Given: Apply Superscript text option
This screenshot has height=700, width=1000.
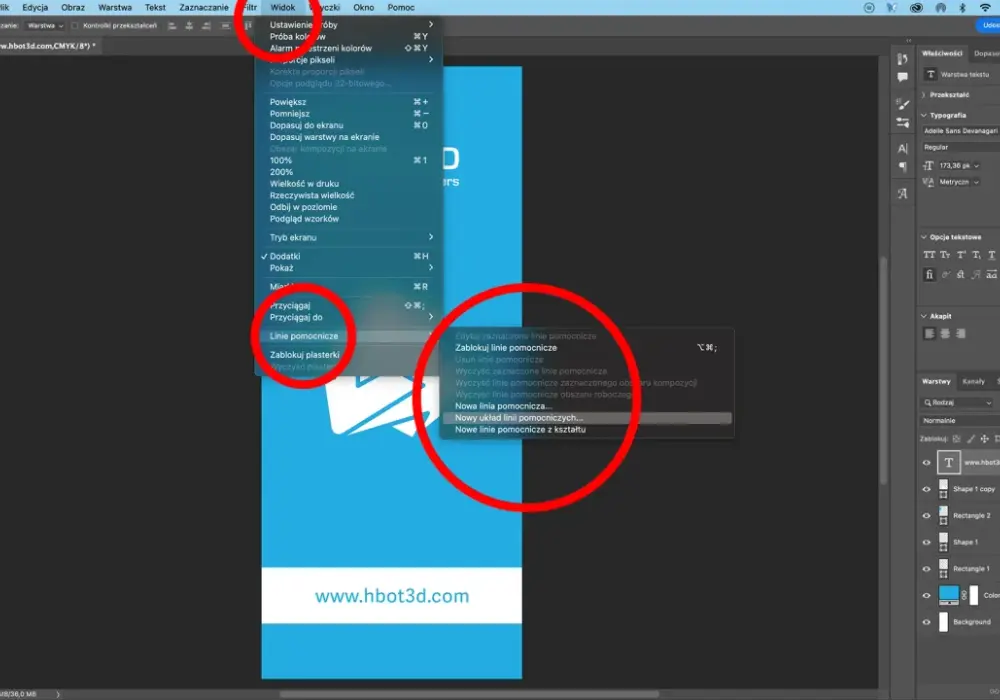Looking at the screenshot, I should (x=961, y=255).
